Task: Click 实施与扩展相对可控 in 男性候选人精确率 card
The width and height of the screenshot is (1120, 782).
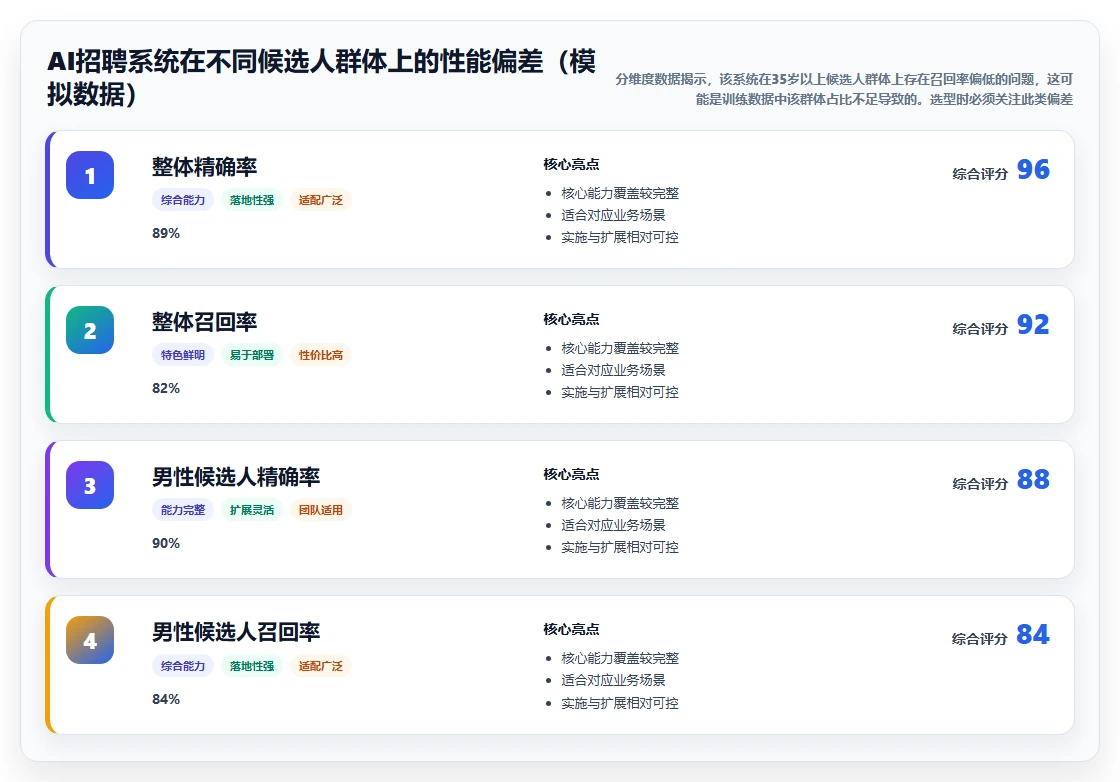Action: pos(620,547)
